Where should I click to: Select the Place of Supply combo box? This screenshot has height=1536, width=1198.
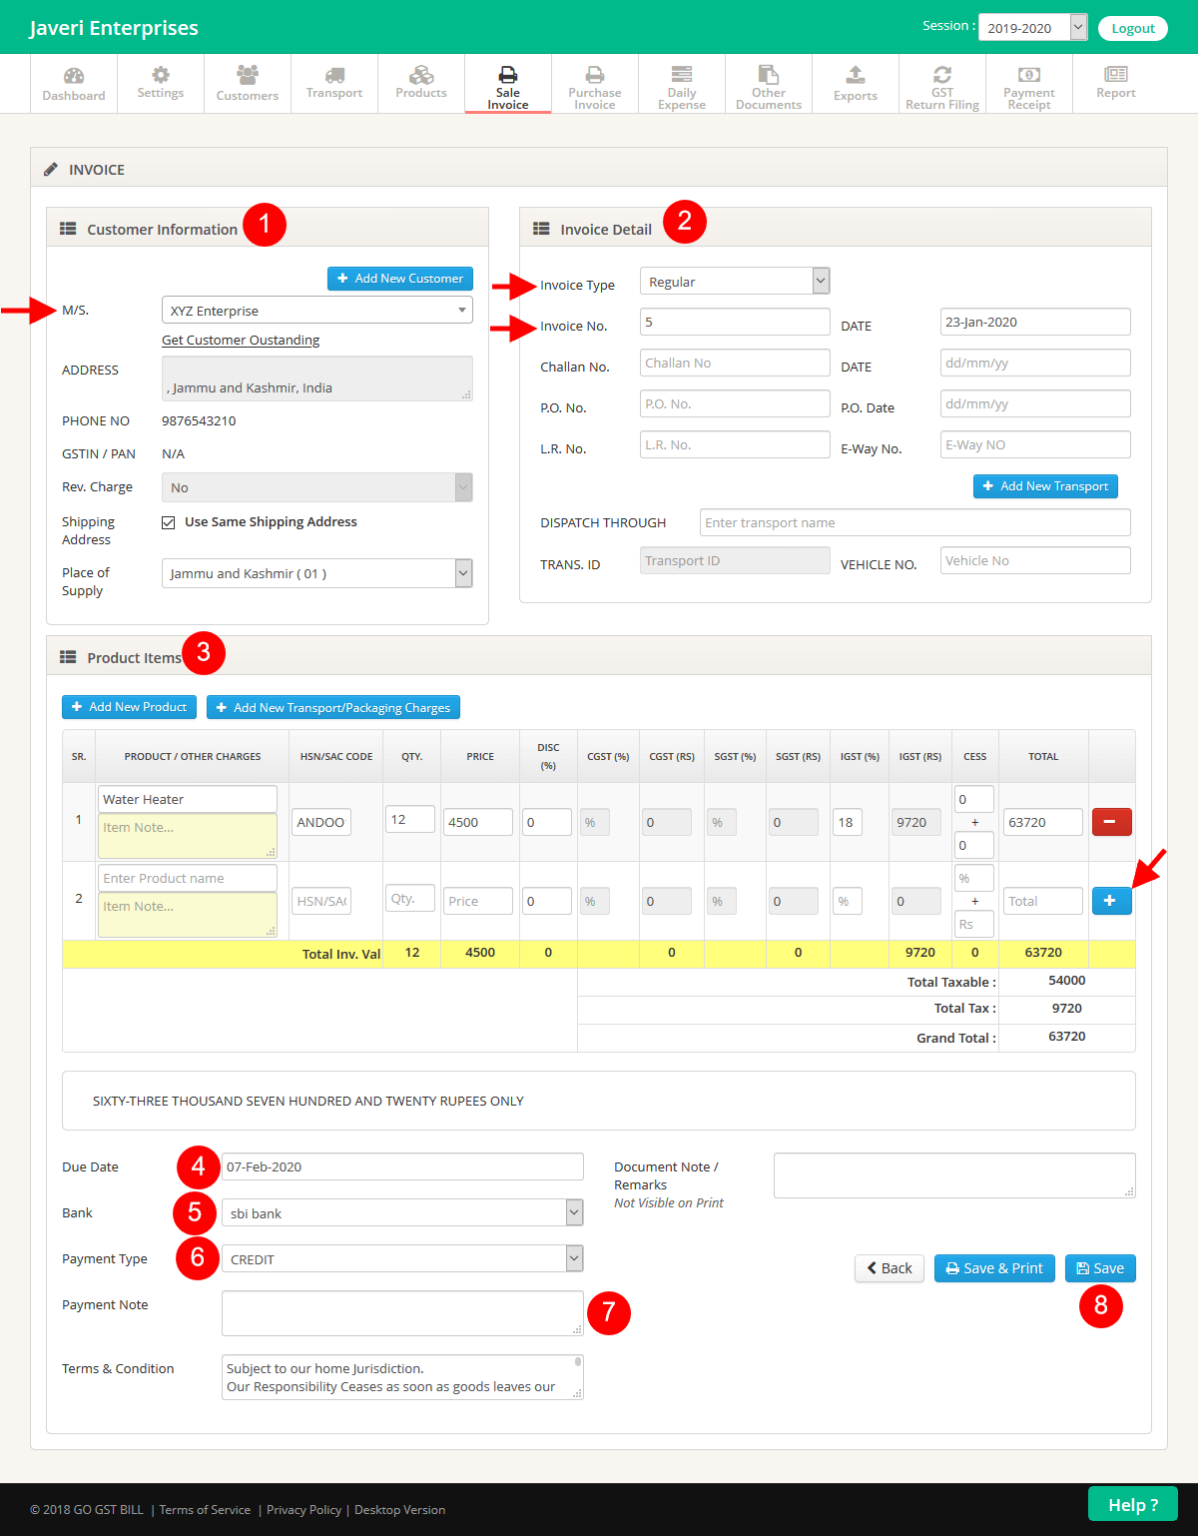[316, 572]
